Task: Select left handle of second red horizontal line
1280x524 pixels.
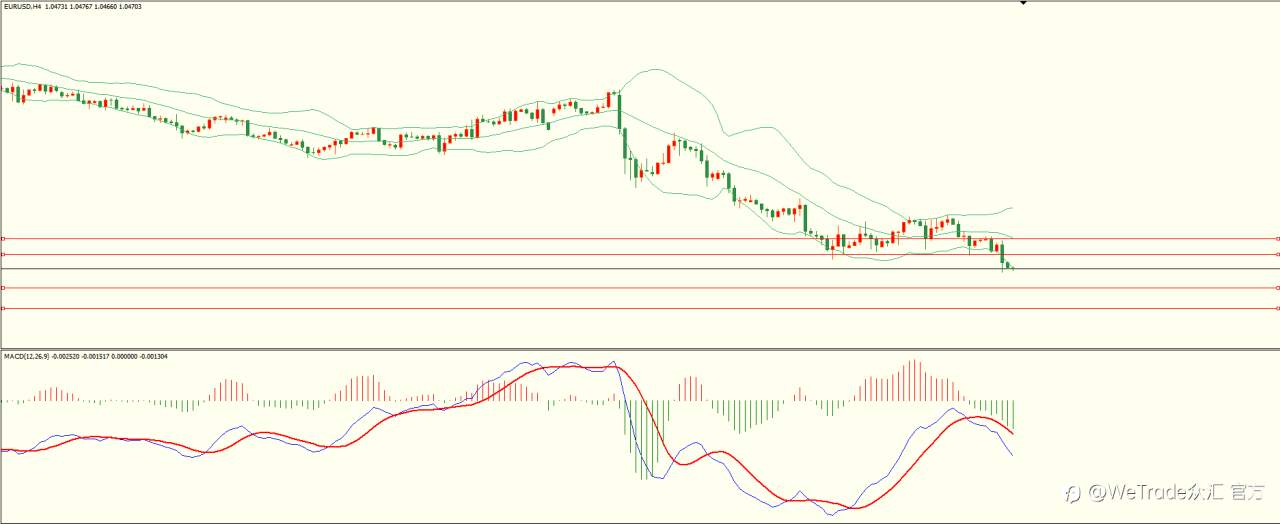Action: pyautogui.click(x=3, y=255)
